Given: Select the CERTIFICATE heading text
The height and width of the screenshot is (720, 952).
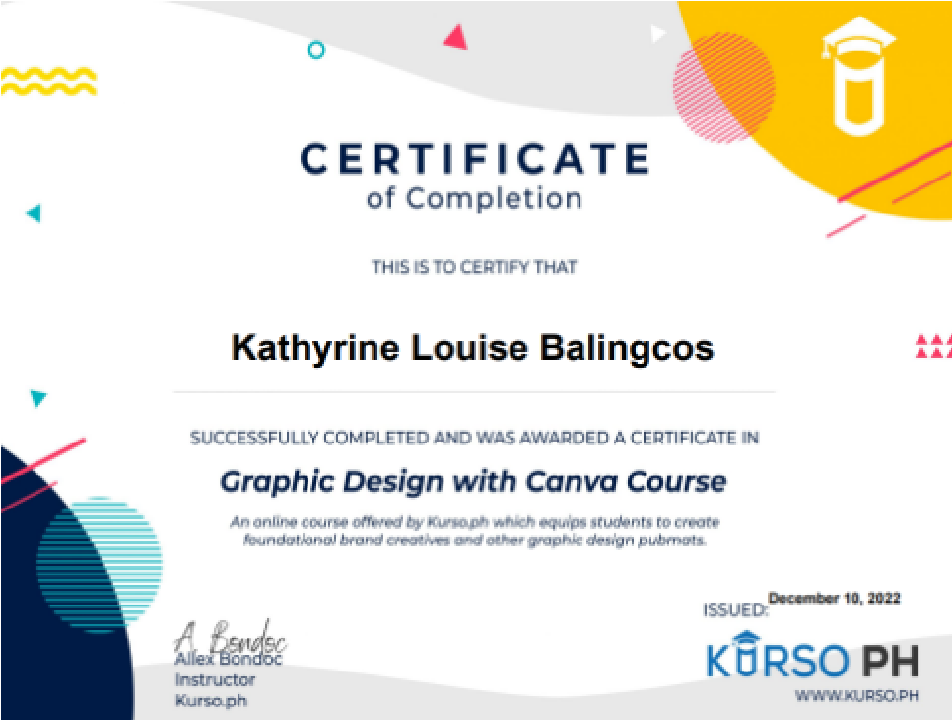Looking at the screenshot, I should point(475,159).
